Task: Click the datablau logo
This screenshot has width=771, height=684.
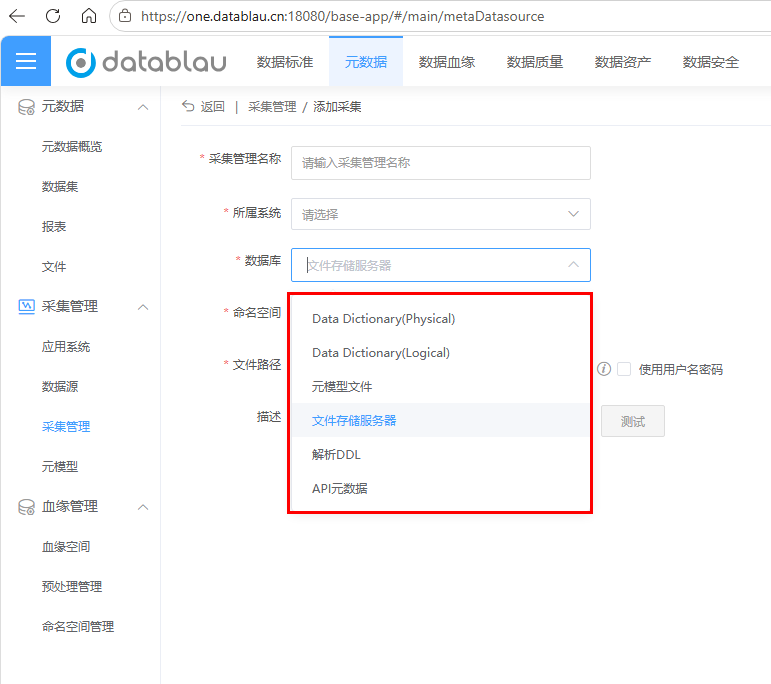Action: (x=146, y=62)
